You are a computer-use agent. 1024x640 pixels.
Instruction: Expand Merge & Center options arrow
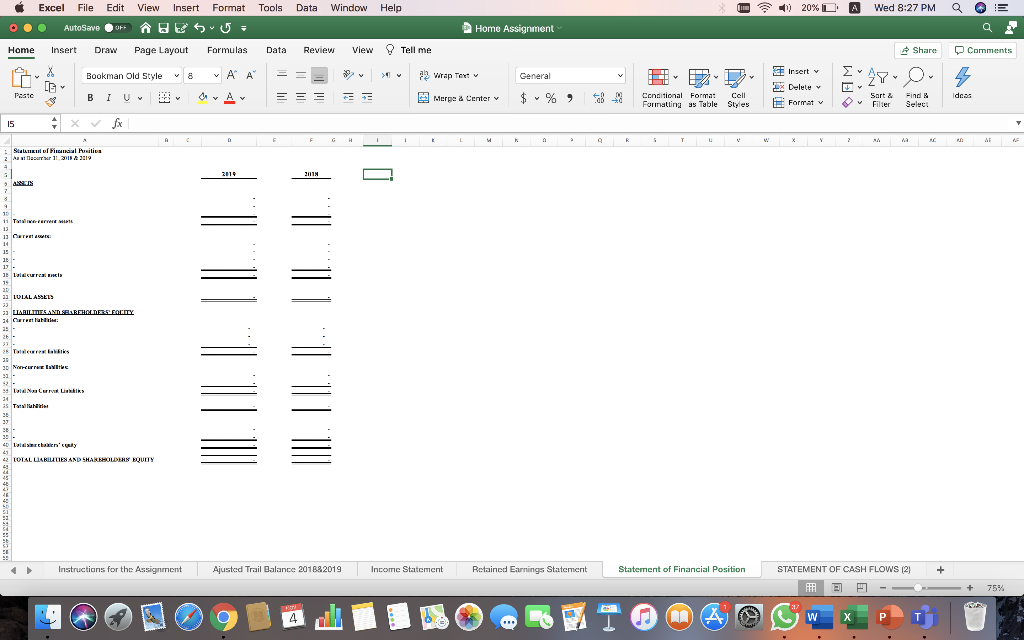pyautogui.click(x=496, y=99)
